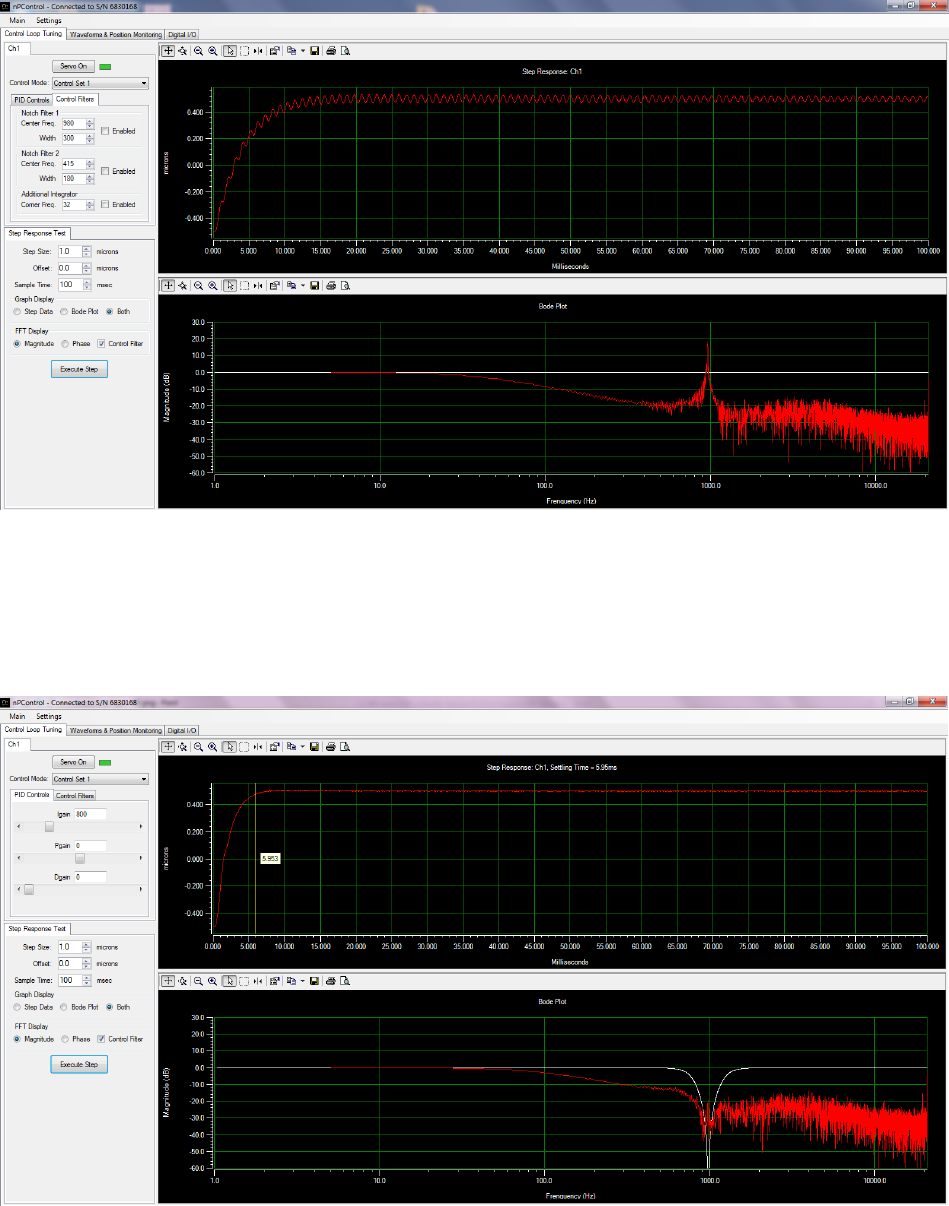Screen dimensions: 949x1206
Task: Switch to PID Controls tab in Control Filters window
Action: click(x=32, y=99)
